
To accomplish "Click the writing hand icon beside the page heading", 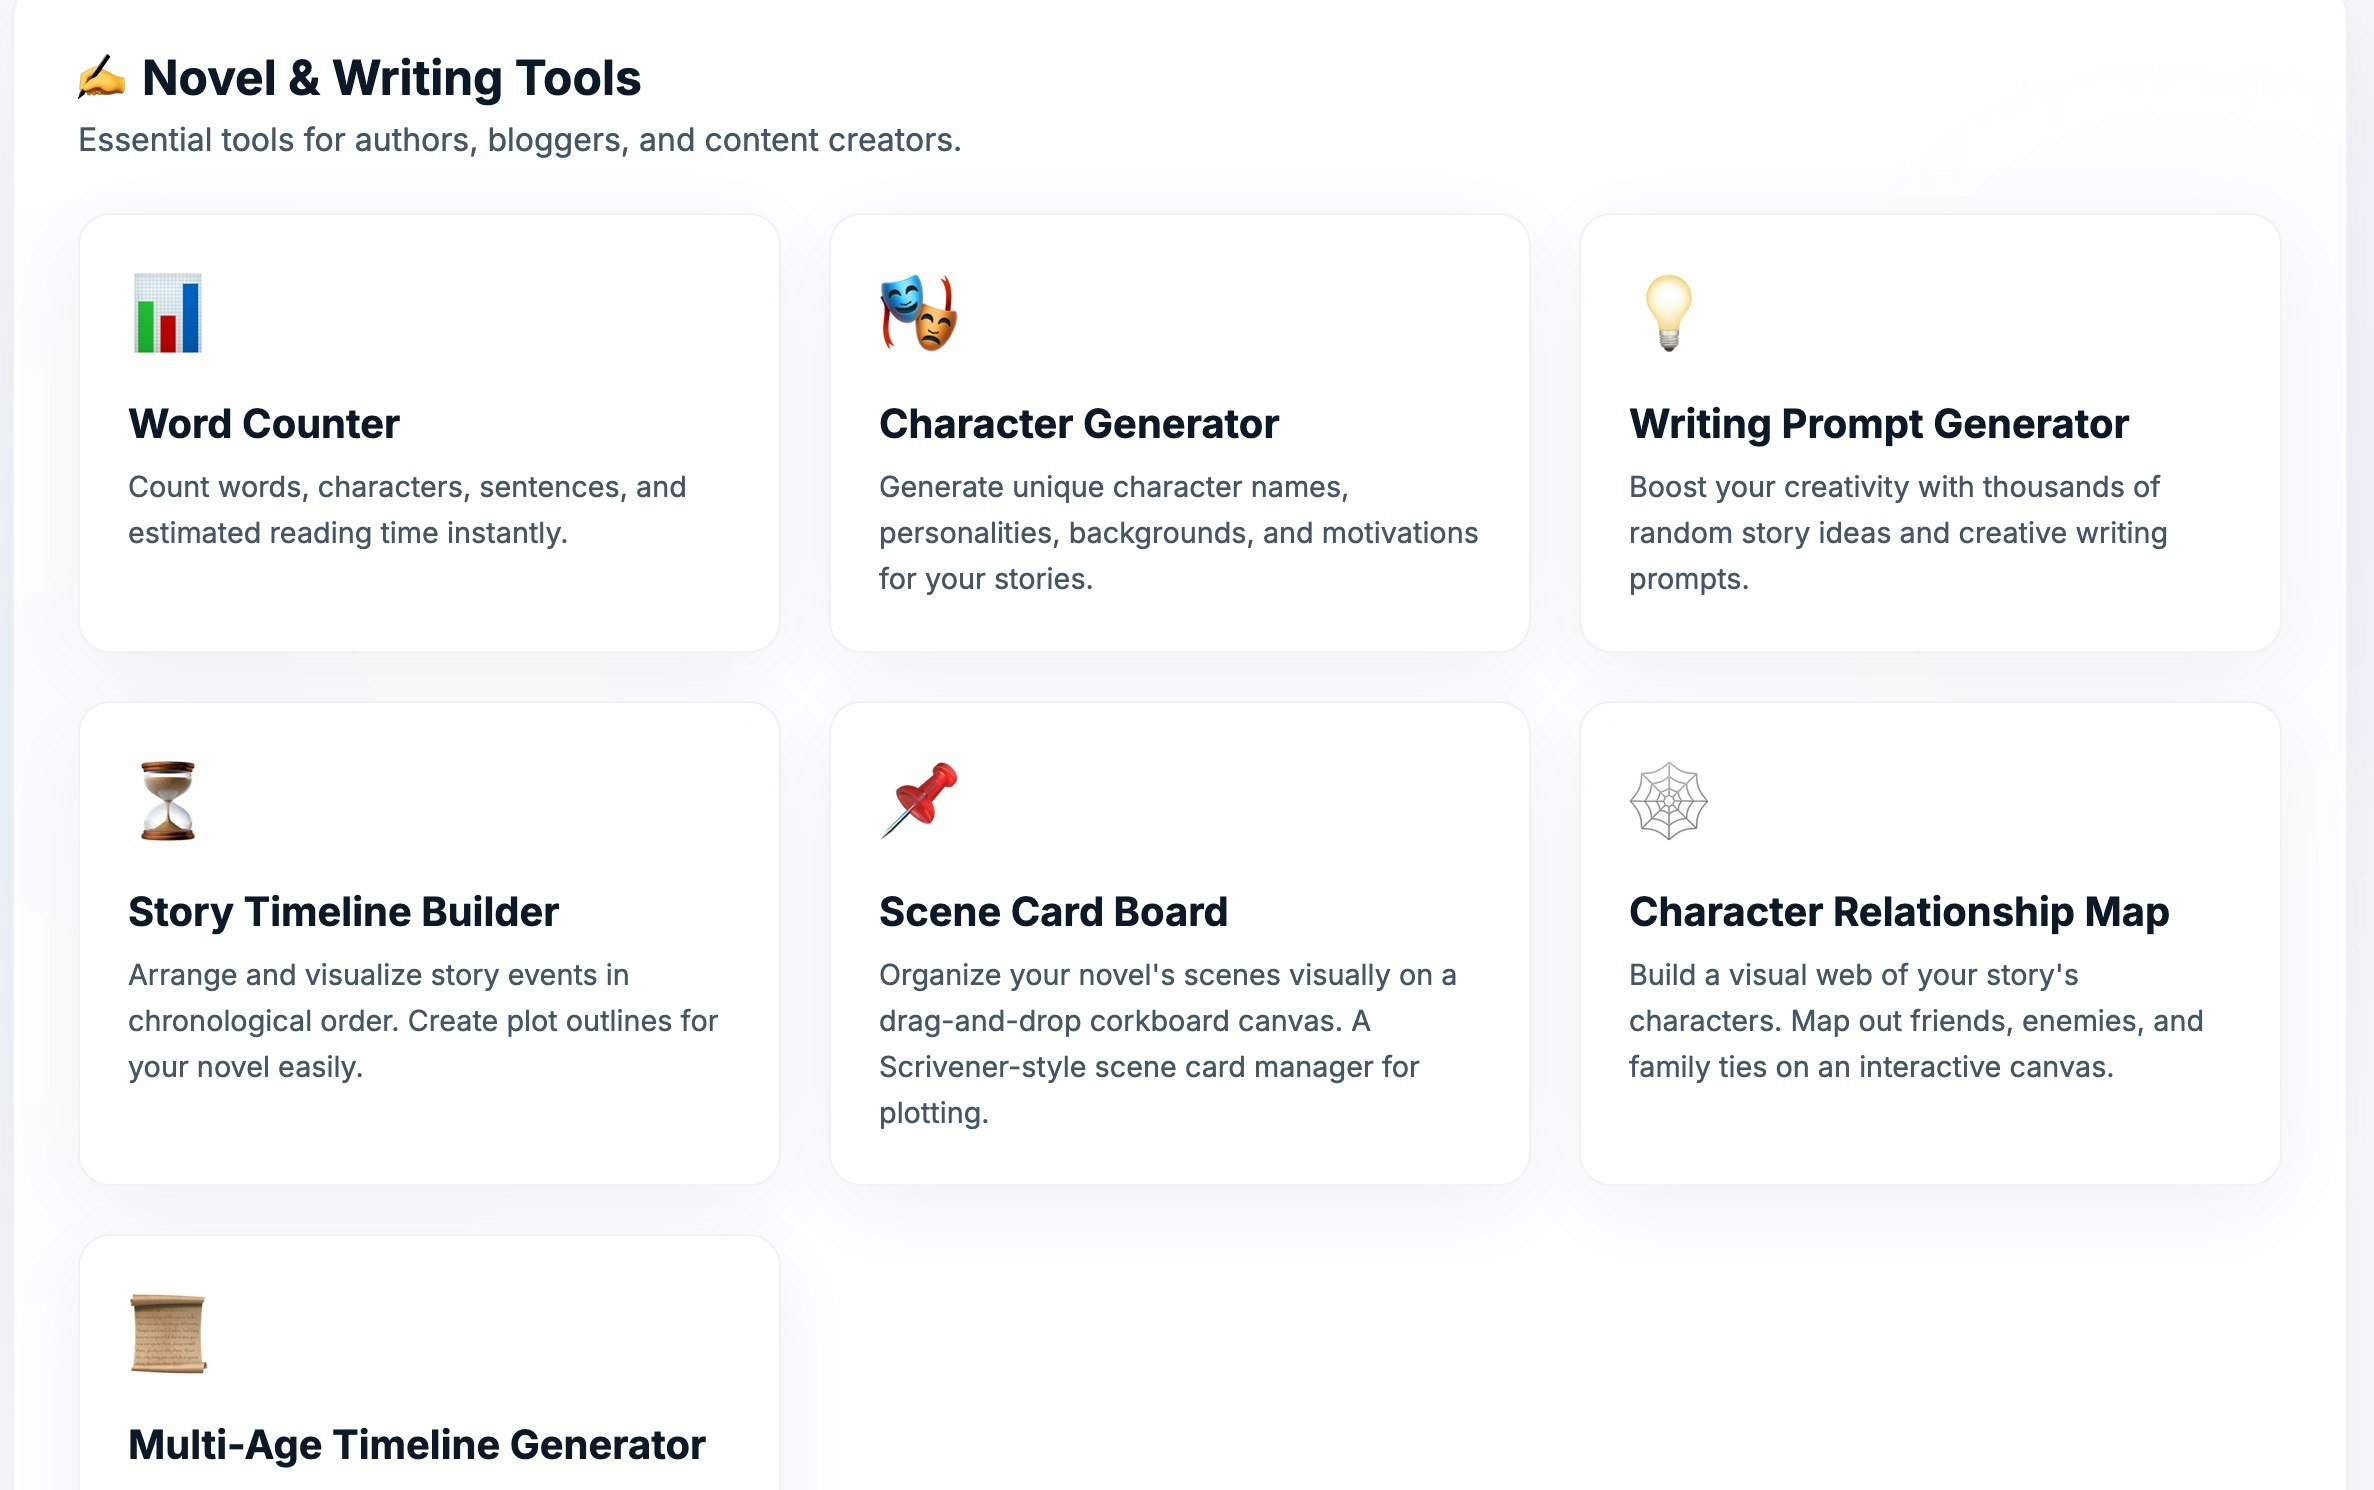I will [x=102, y=78].
